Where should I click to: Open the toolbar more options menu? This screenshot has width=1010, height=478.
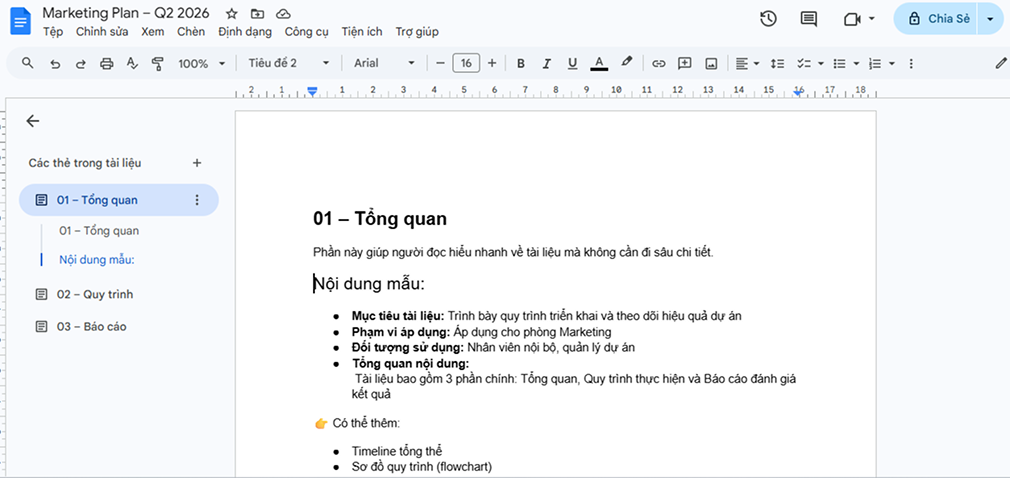coord(911,63)
